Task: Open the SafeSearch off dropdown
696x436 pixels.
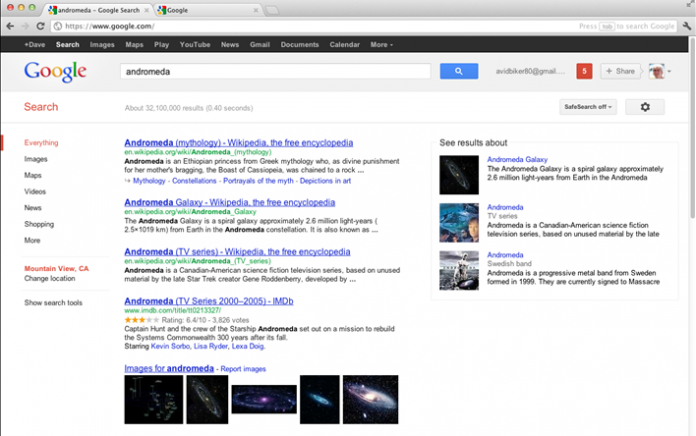Action: pos(588,107)
